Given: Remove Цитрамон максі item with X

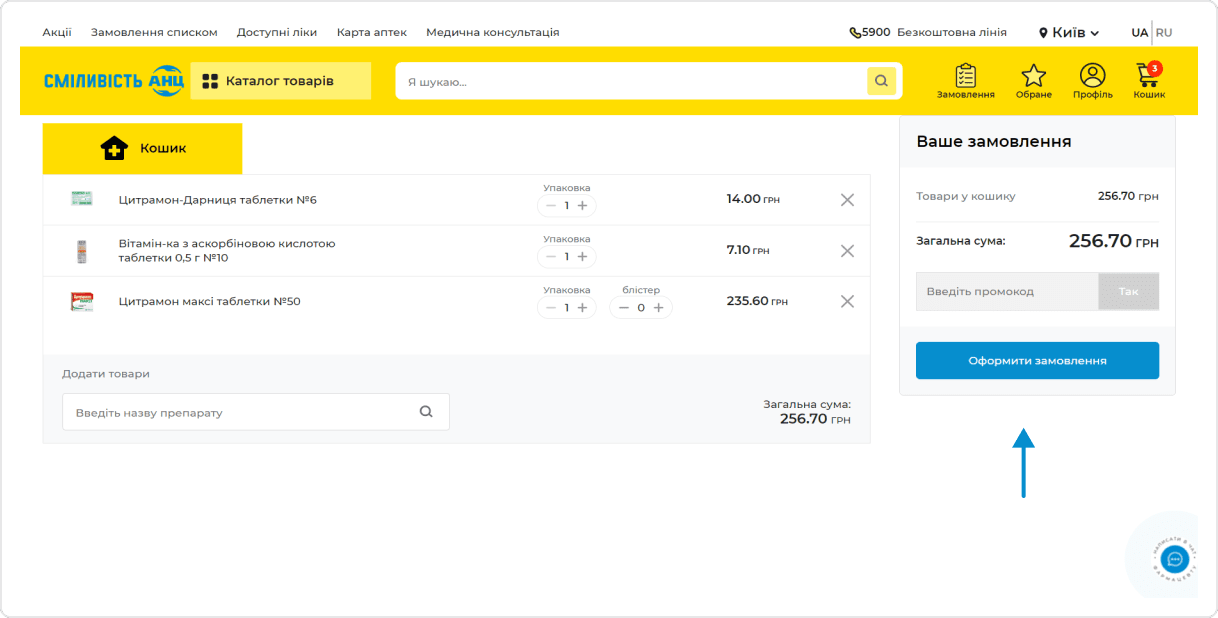Looking at the screenshot, I should [x=847, y=301].
